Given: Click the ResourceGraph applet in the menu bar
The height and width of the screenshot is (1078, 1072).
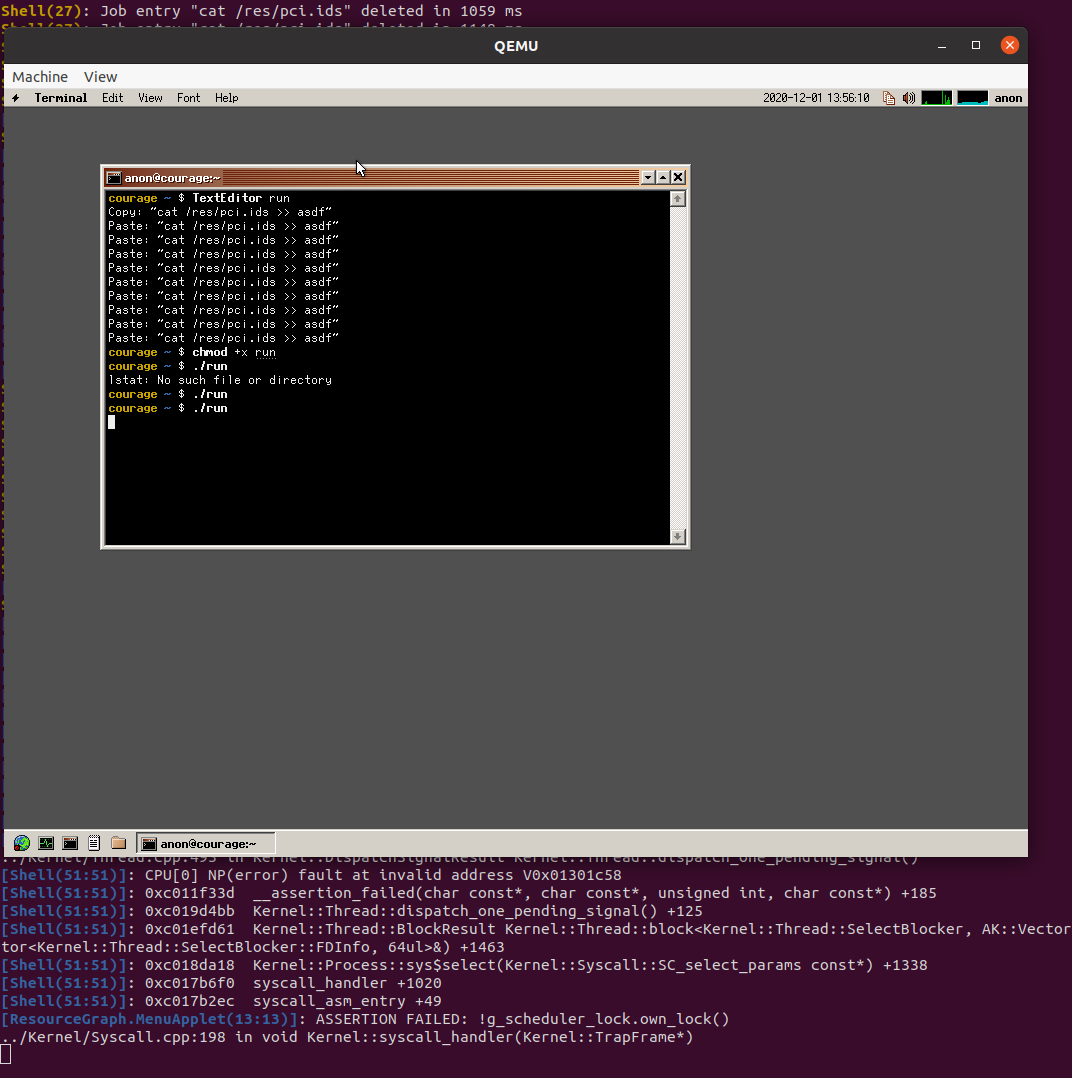Looking at the screenshot, I should [x=935, y=97].
